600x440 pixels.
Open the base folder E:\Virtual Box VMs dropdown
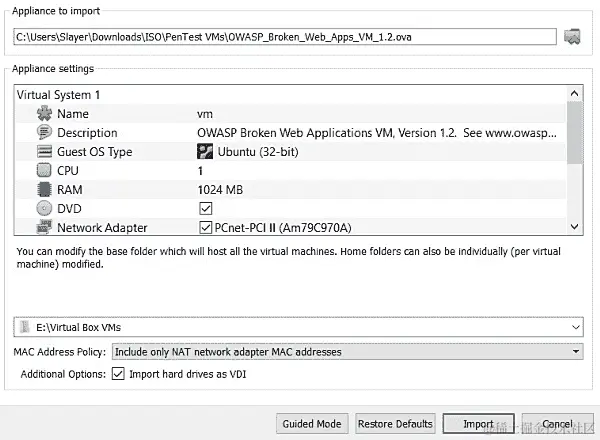(x=576, y=327)
